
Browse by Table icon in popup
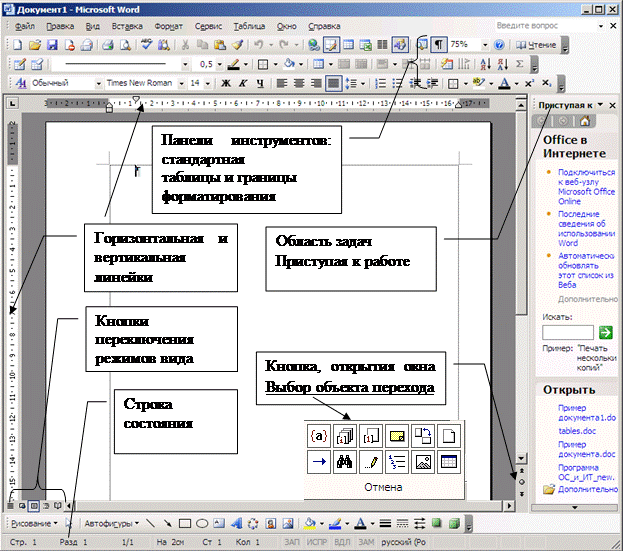coord(449,462)
